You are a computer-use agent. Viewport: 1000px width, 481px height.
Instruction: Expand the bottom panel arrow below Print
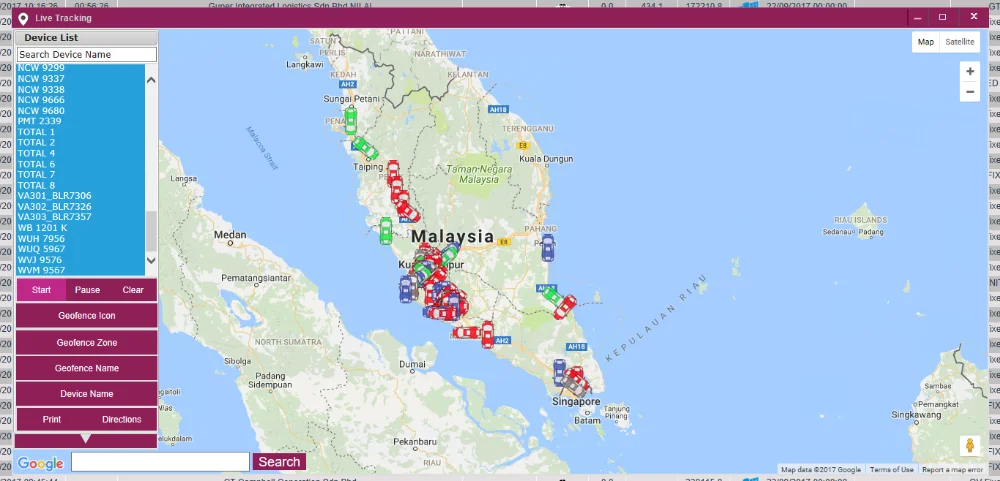[x=85, y=439]
